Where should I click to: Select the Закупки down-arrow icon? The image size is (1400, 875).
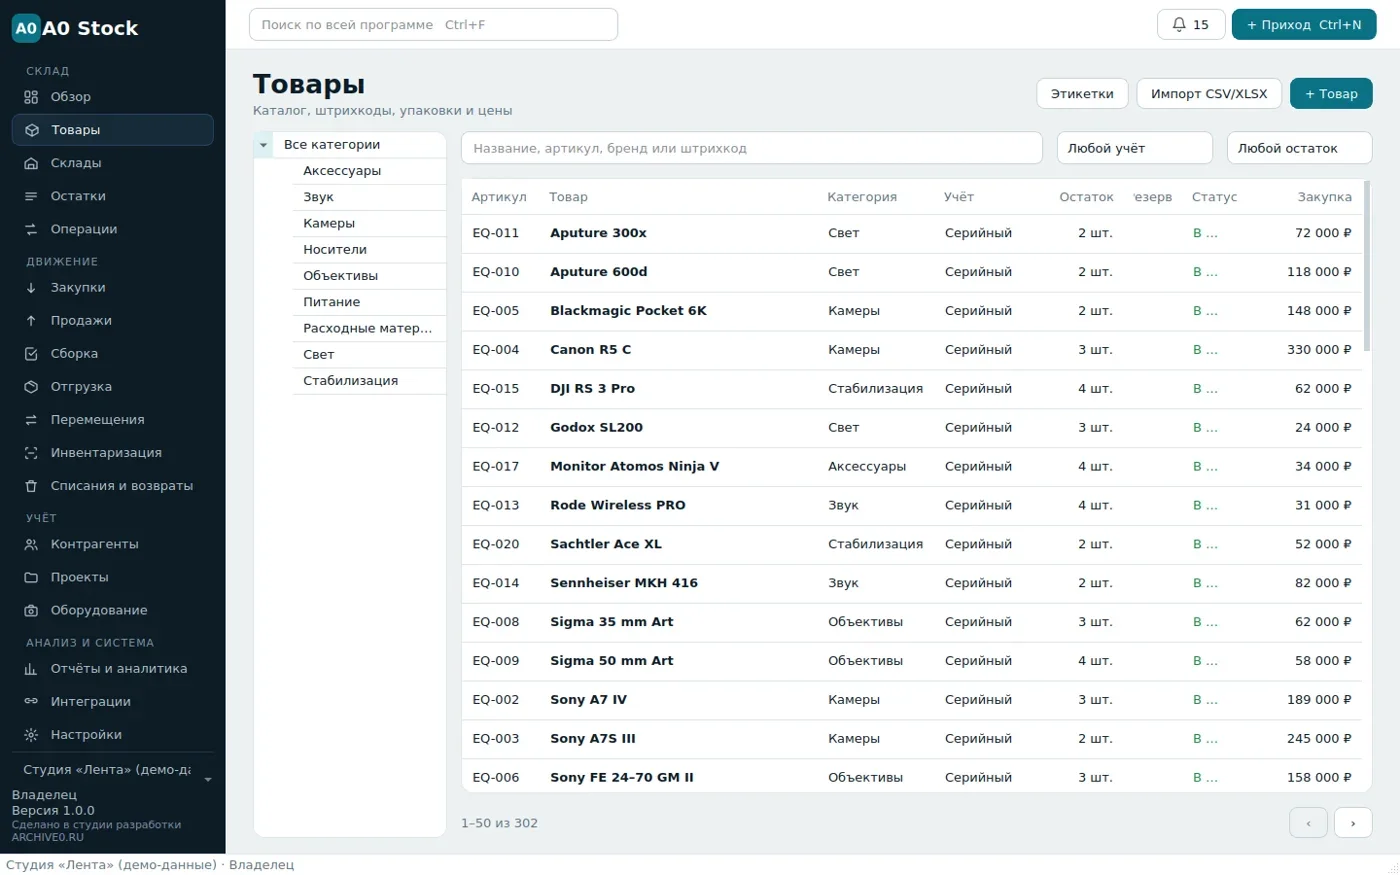click(31, 287)
